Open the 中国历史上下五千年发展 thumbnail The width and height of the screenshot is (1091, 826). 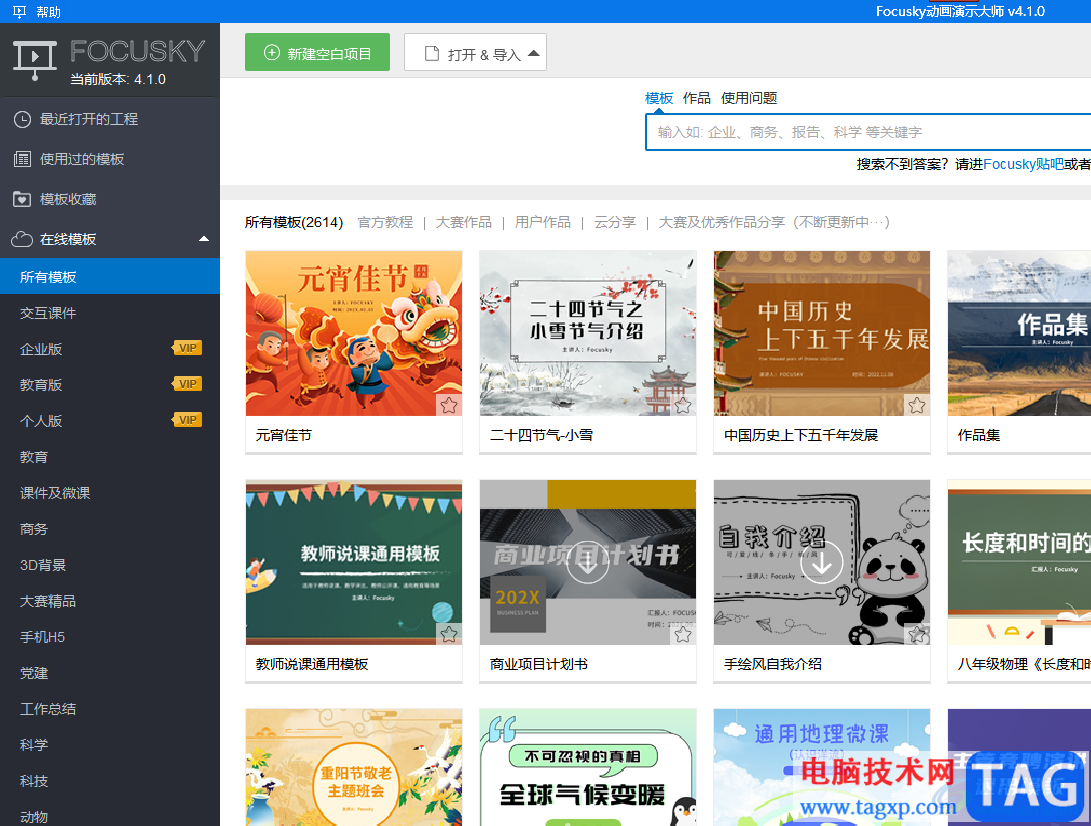click(x=822, y=333)
